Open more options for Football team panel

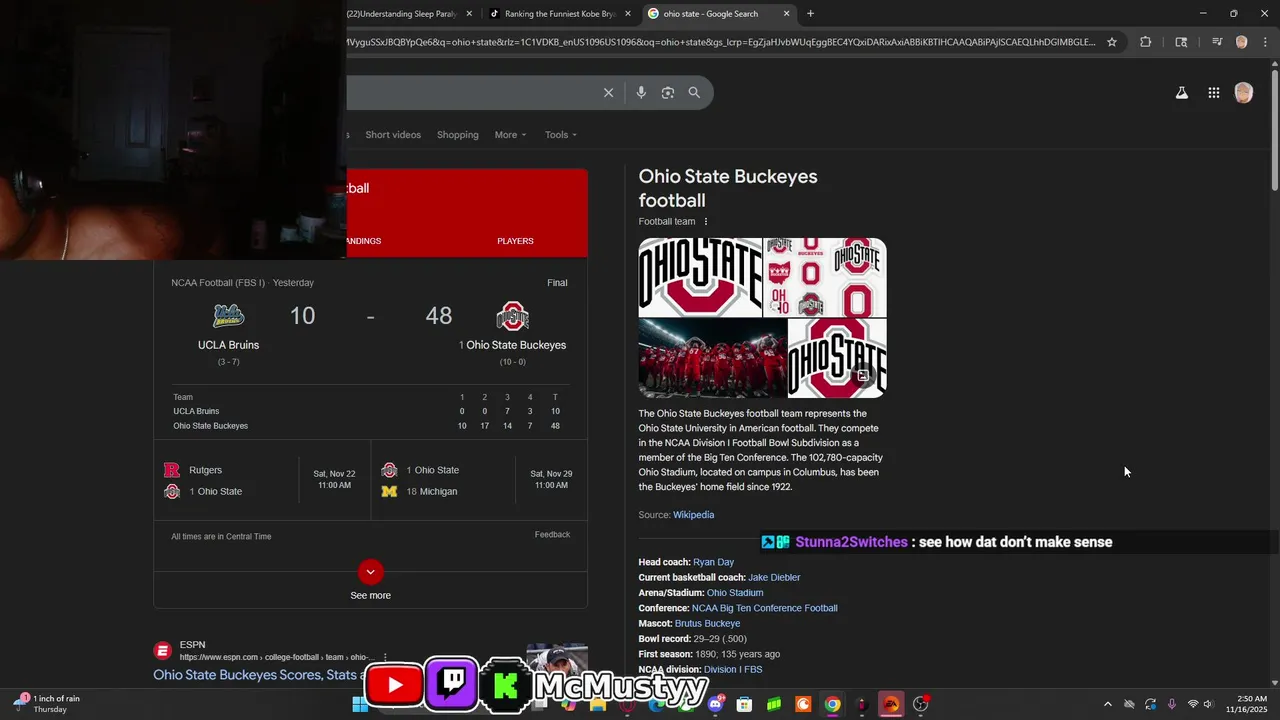[x=705, y=222]
